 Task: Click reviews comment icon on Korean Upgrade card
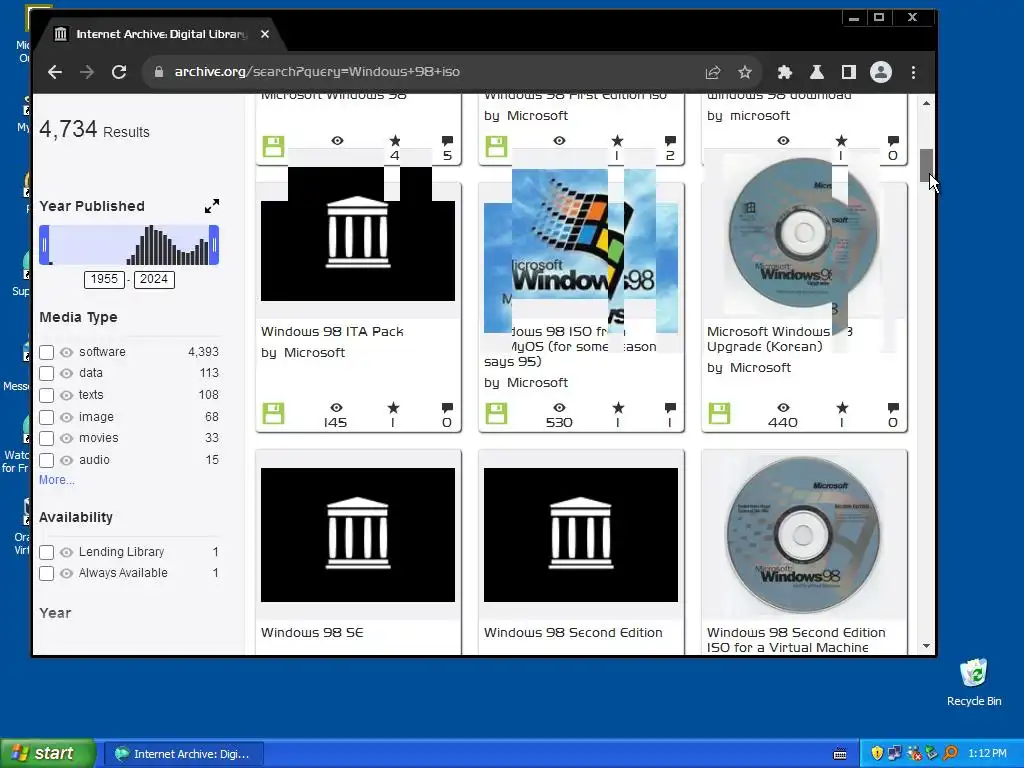pos(893,408)
